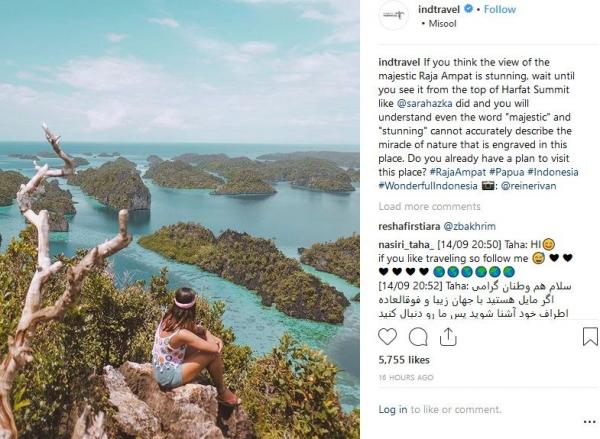Follow the indtravel account
The image size is (600, 439).
(x=500, y=10)
